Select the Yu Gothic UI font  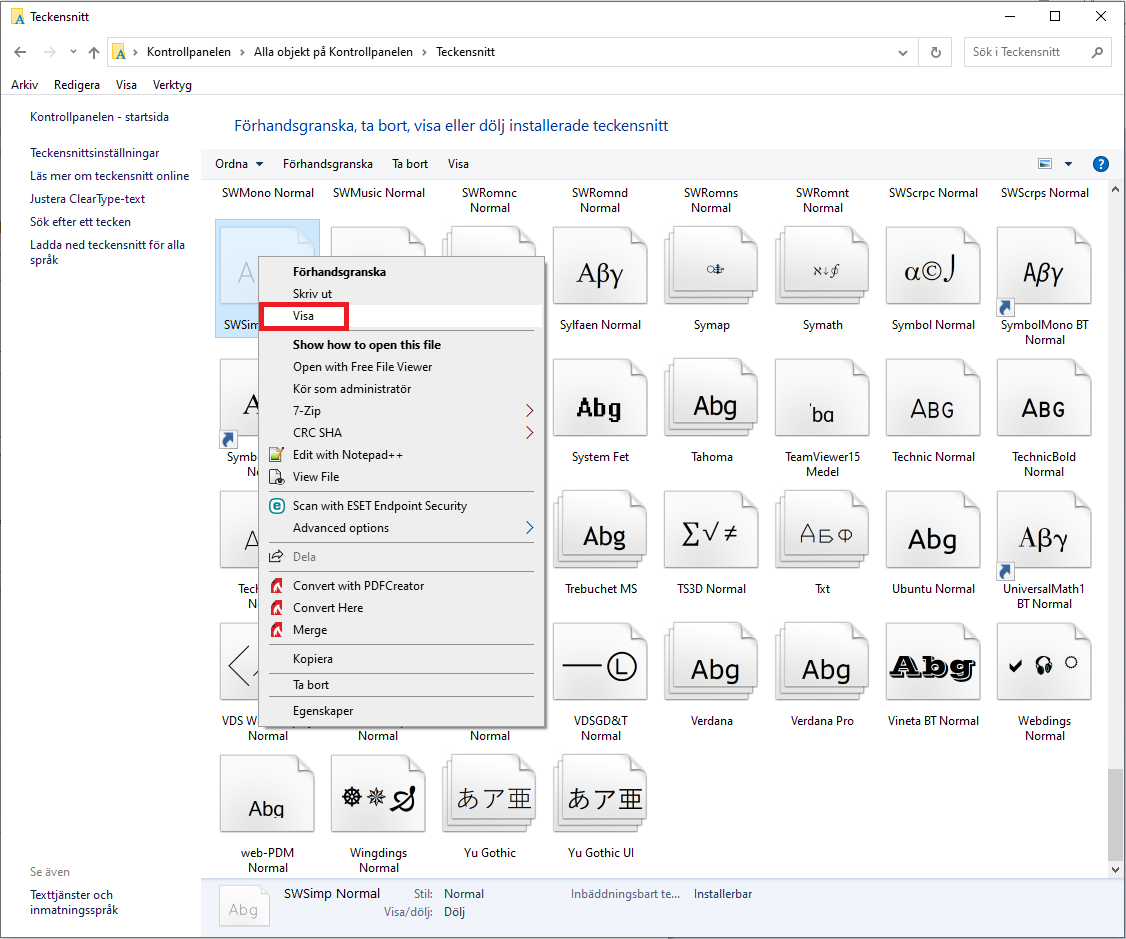tap(600, 800)
